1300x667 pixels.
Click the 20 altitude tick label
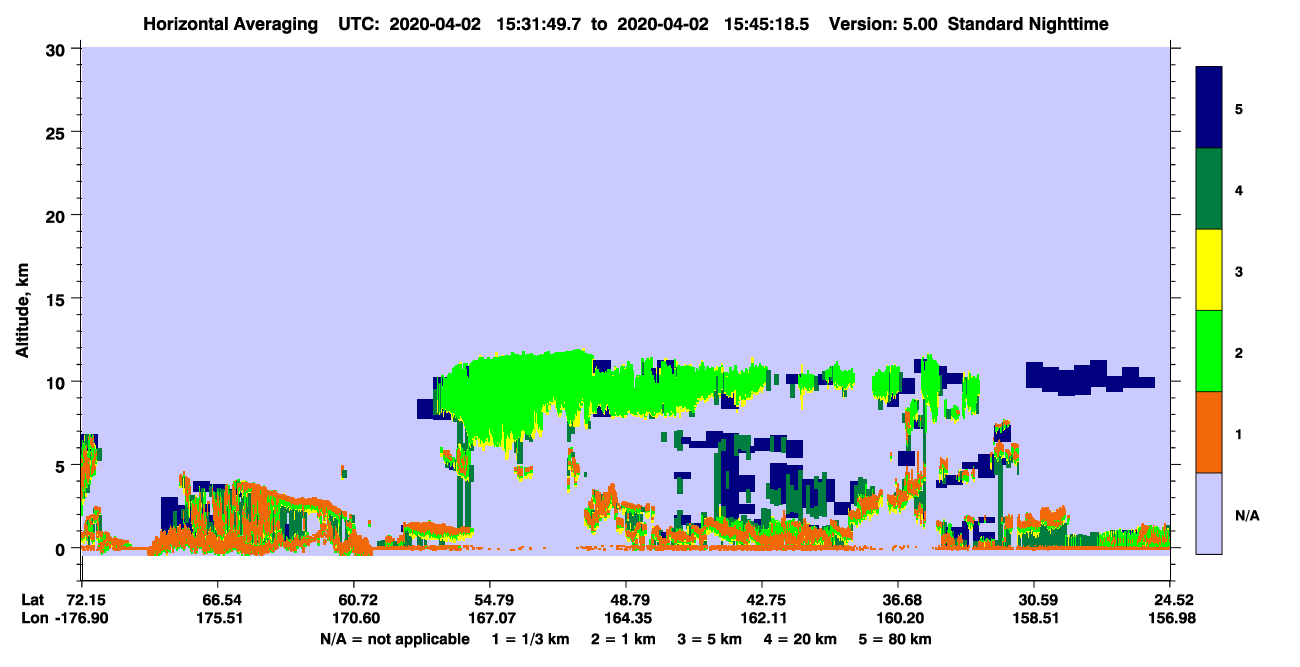click(x=58, y=215)
